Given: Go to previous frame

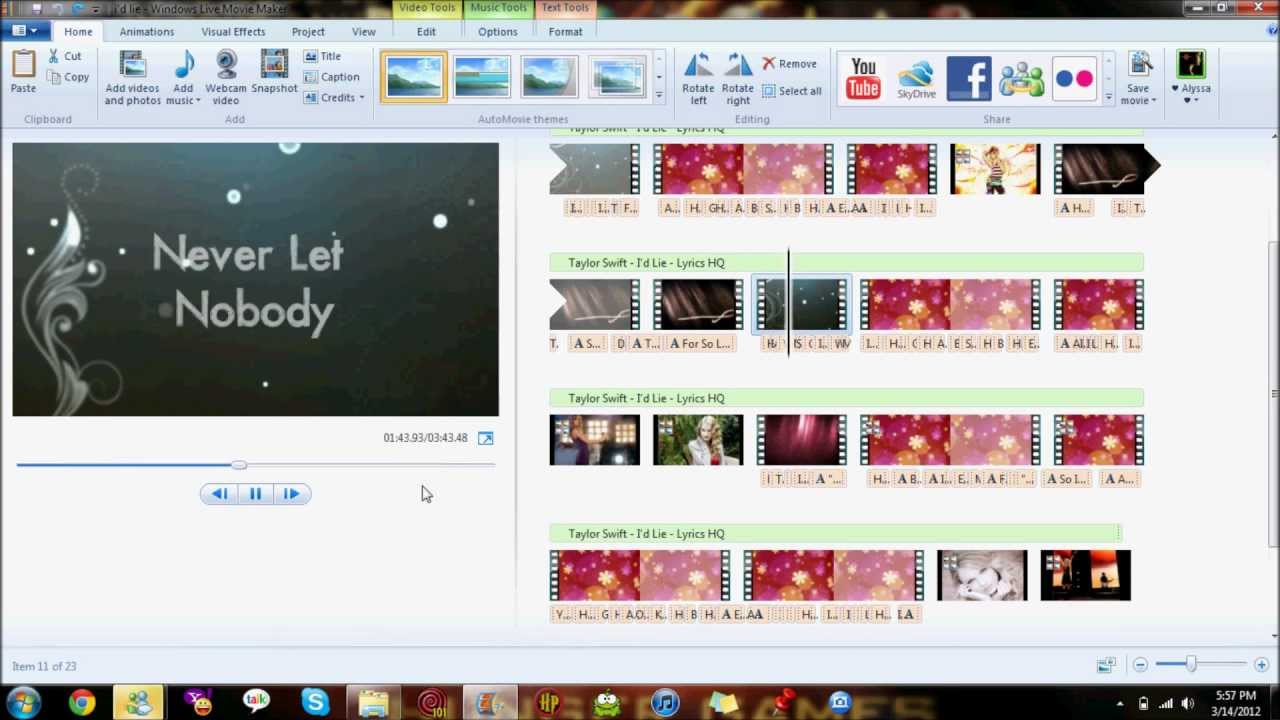Looking at the screenshot, I should 219,493.
